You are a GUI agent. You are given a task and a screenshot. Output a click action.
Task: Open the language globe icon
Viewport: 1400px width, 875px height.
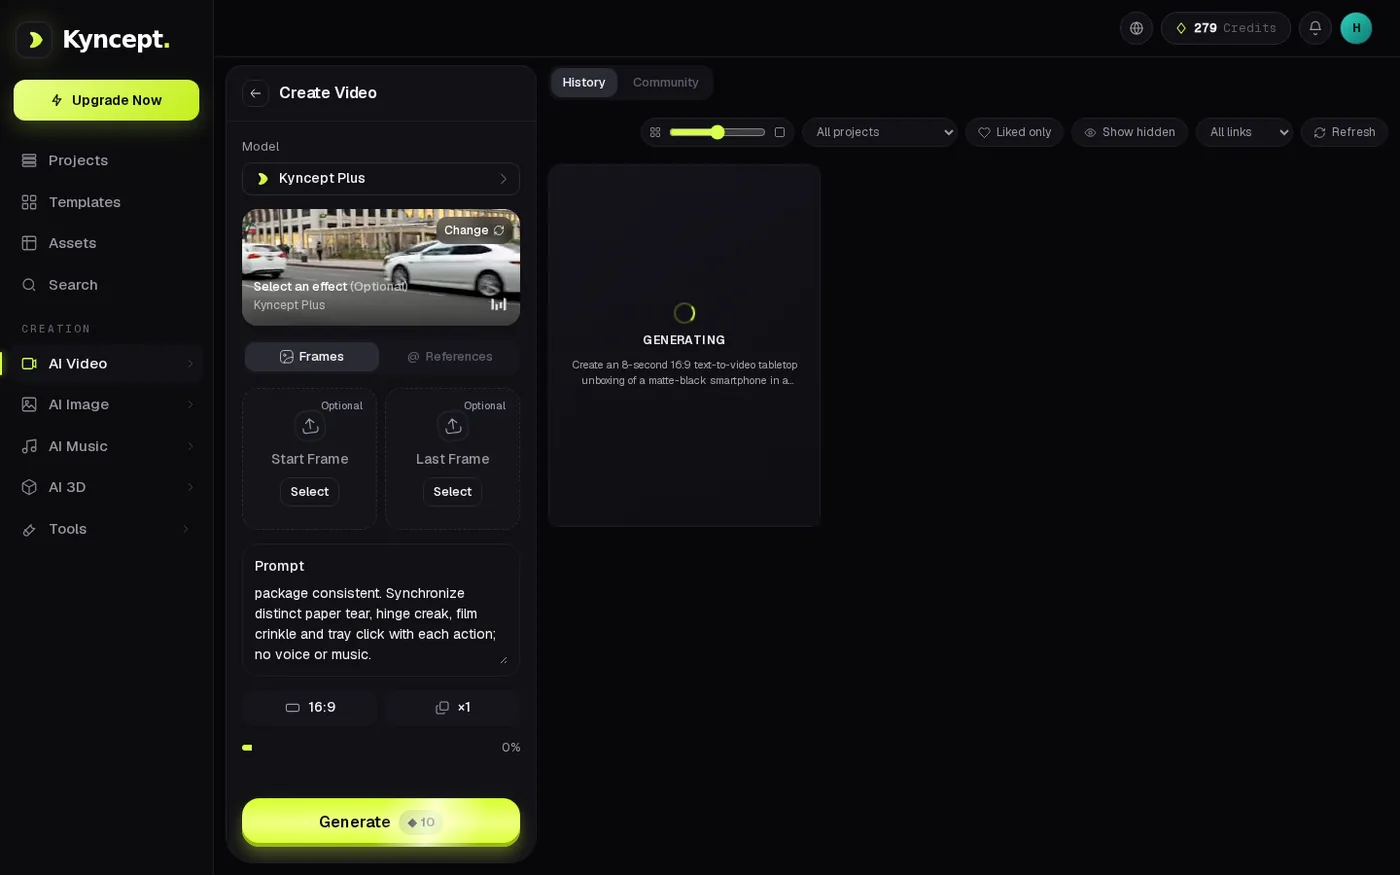1136,28
